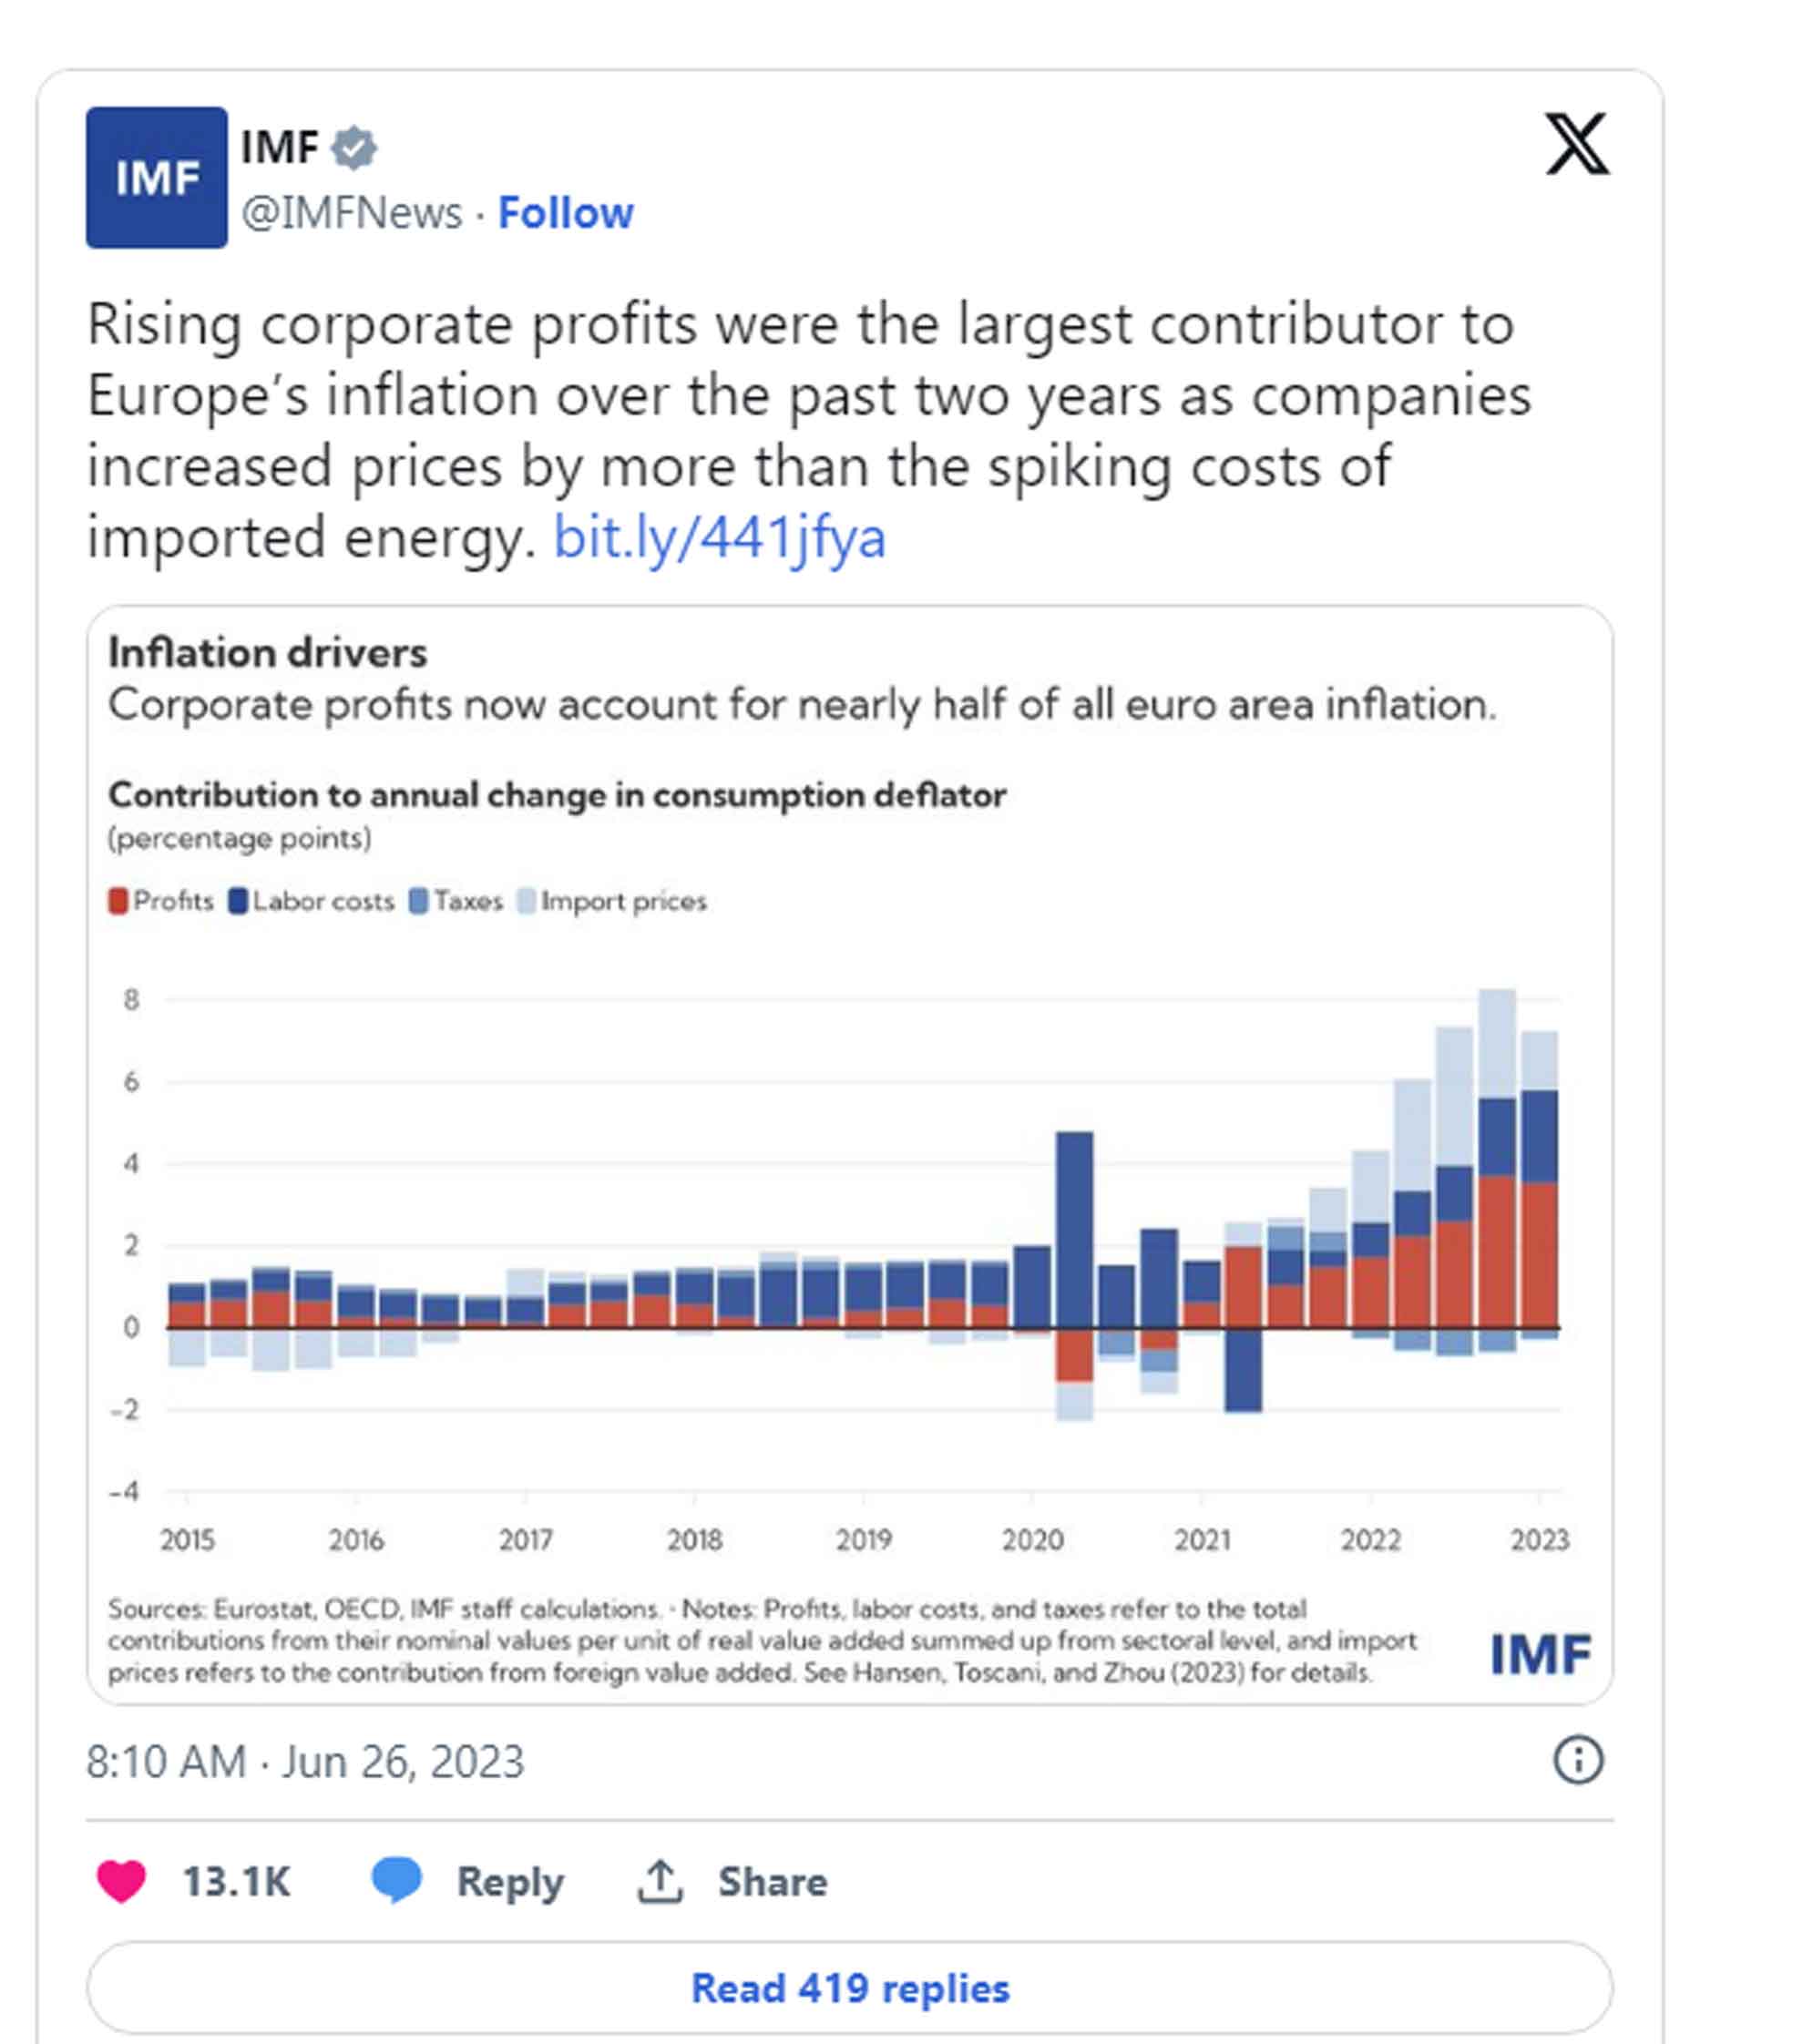Image resolution: width=1813 pixels, height=2044 pixels.
Task: Click the share upload arrow icon
Action: pyautogui.click(x=660, y=1881)
